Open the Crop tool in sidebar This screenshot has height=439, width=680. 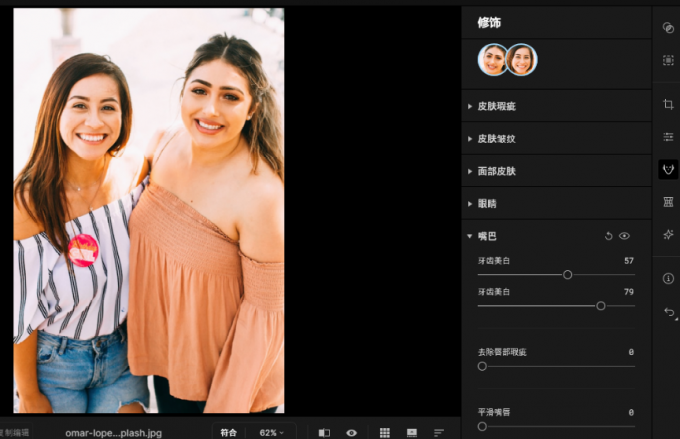(x=668, y=104)
